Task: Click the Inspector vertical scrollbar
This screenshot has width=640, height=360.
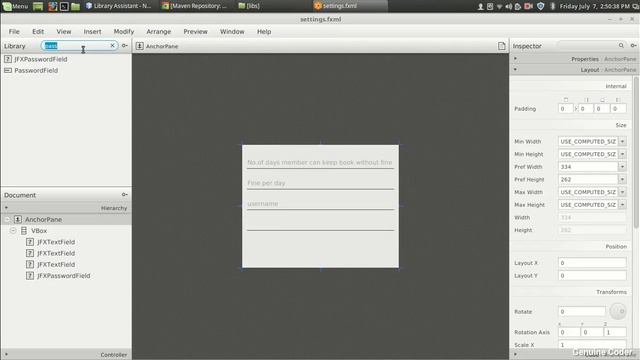Action: [x=636, y=153]
